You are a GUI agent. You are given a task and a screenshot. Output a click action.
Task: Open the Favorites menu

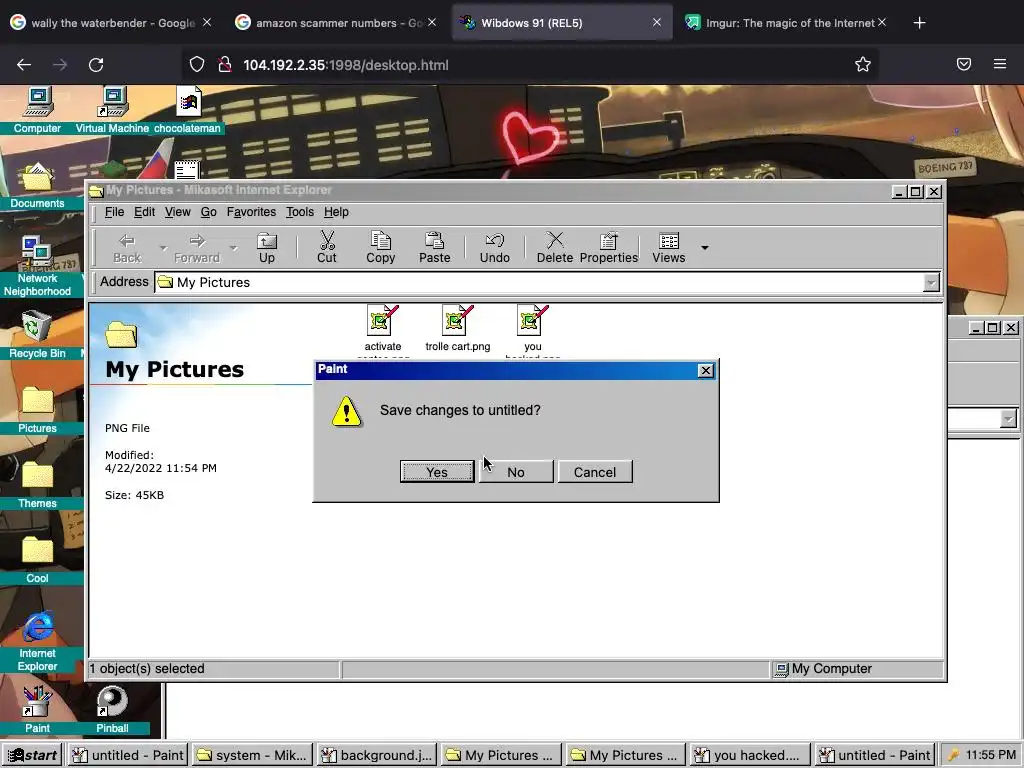tap(251, 212)
